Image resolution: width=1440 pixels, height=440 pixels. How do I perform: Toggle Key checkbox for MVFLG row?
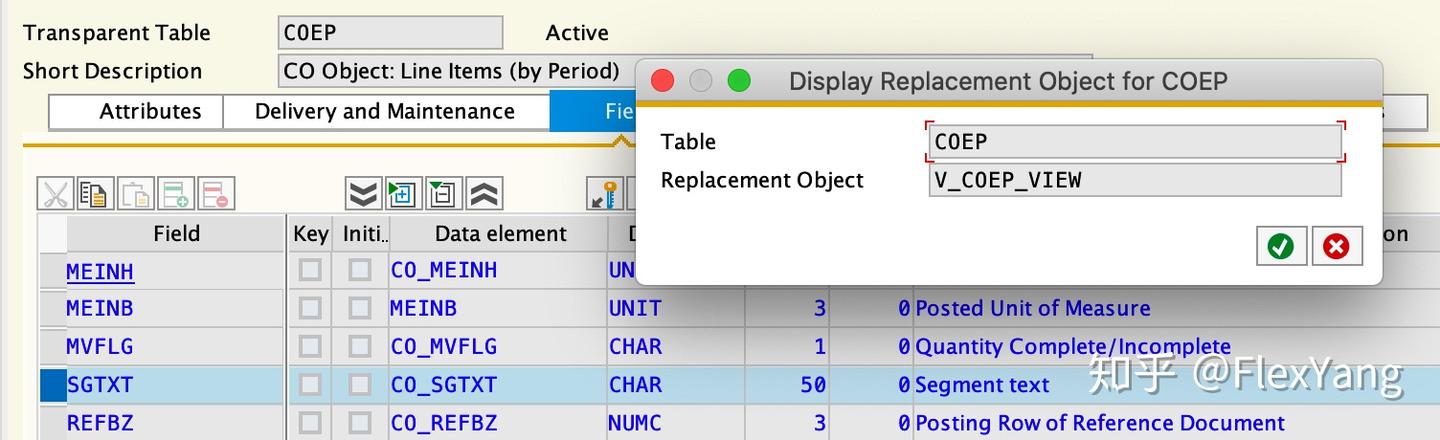point(310,347)
